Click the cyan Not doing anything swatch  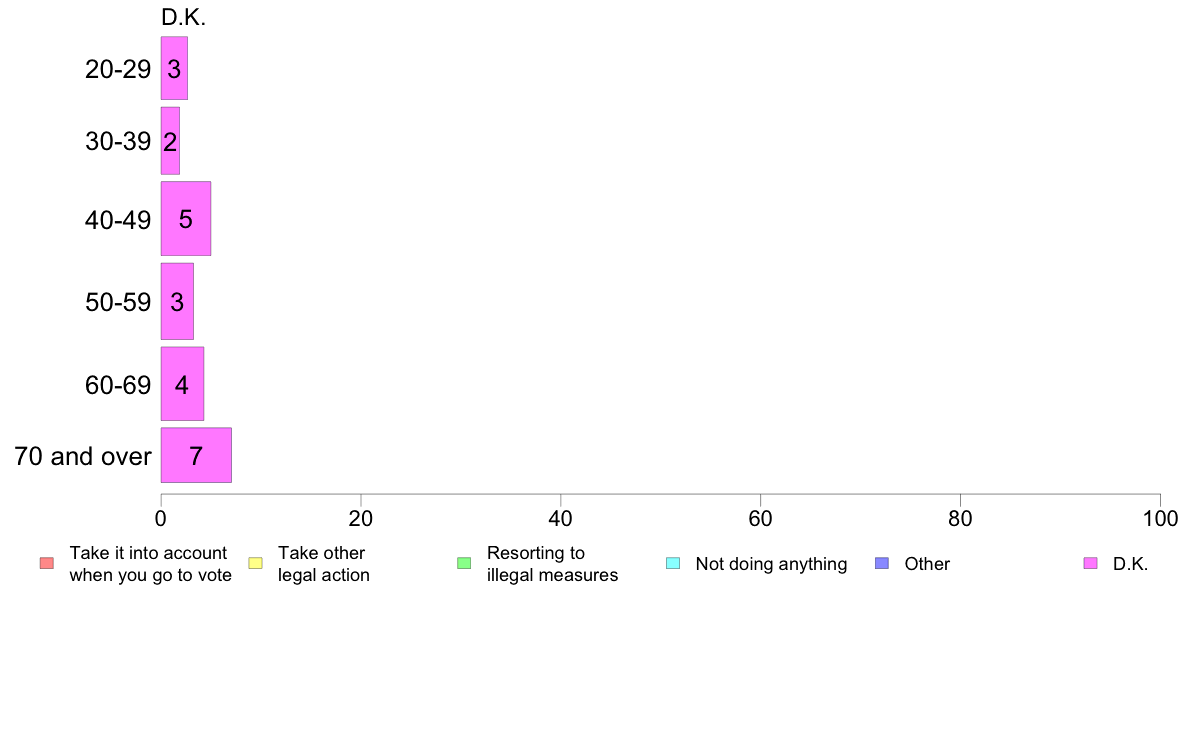point(673,563)
